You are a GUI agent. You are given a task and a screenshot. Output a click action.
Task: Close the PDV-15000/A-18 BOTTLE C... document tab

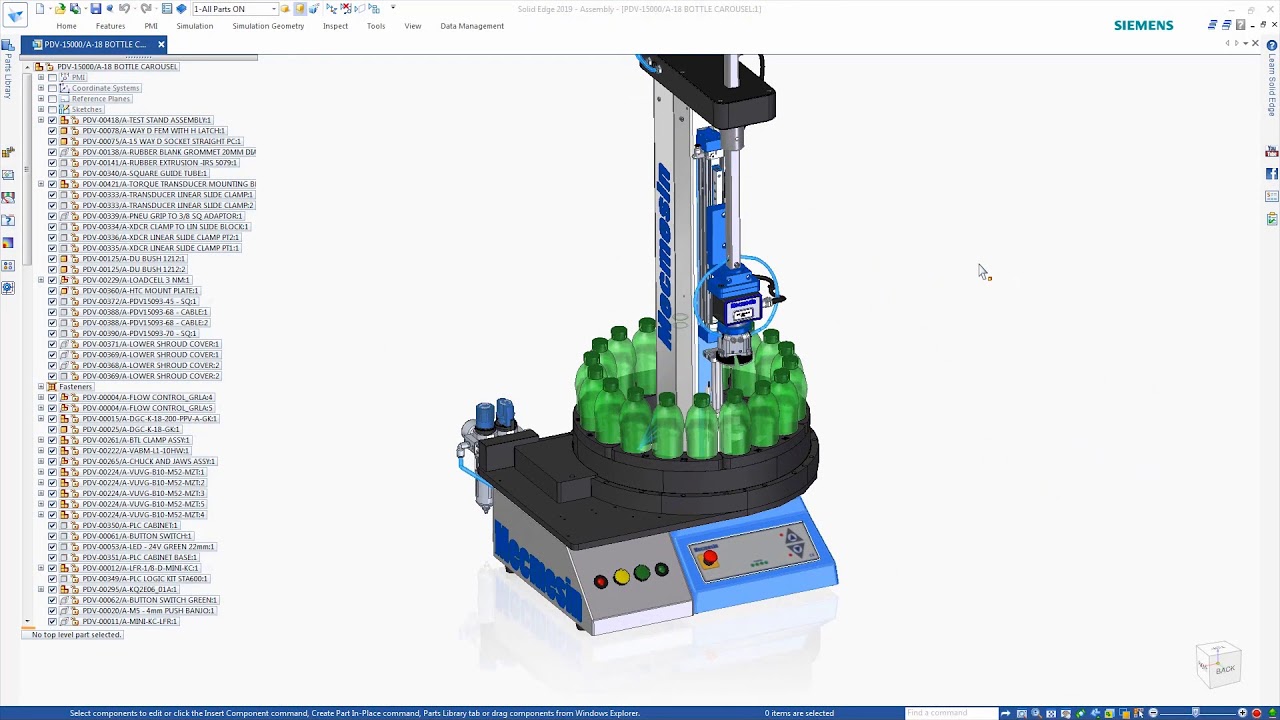point(161,44)
